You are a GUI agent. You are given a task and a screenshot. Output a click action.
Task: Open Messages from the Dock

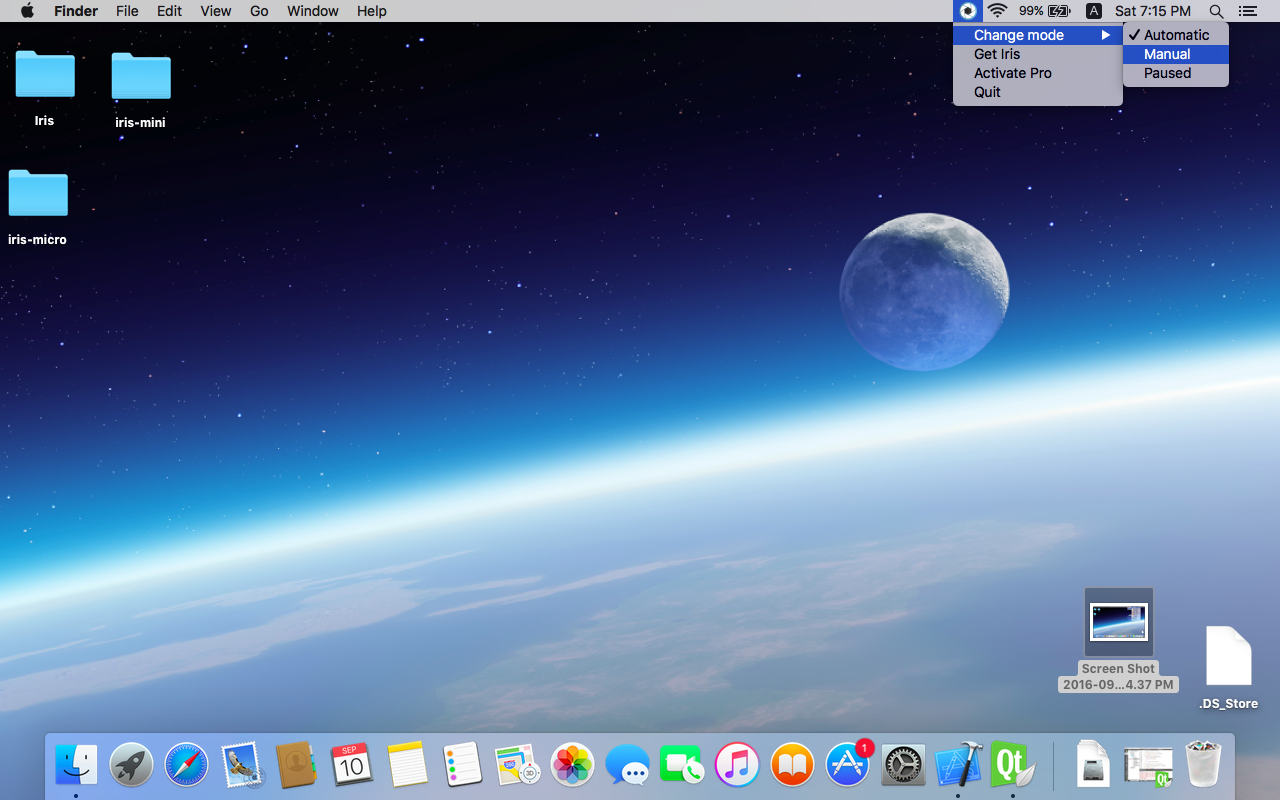pyautogui.click(x=628, y=766)
